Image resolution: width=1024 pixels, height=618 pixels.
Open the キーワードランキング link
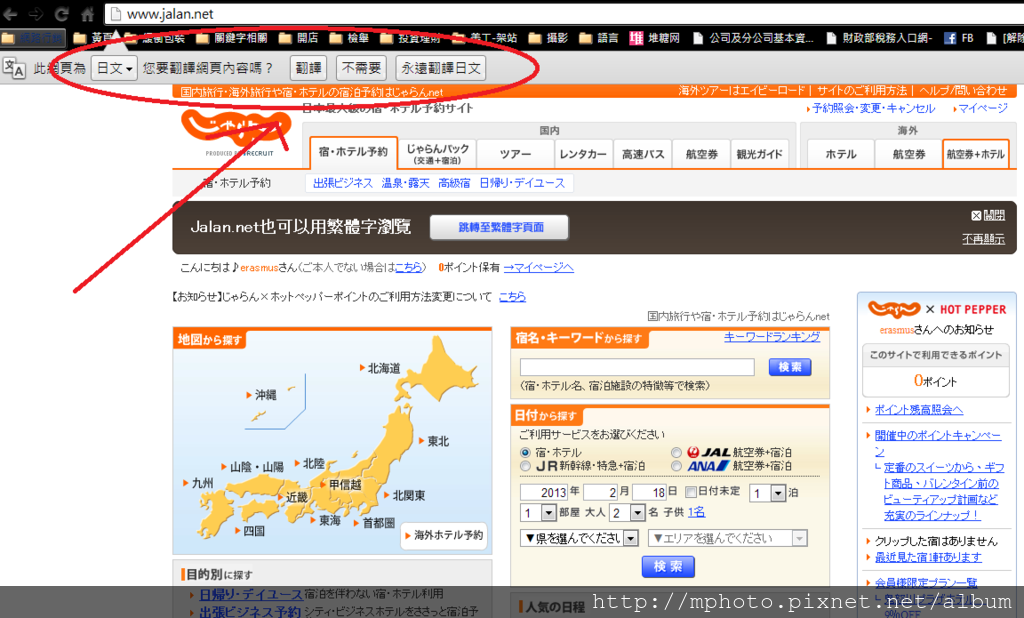pos(772,336)
